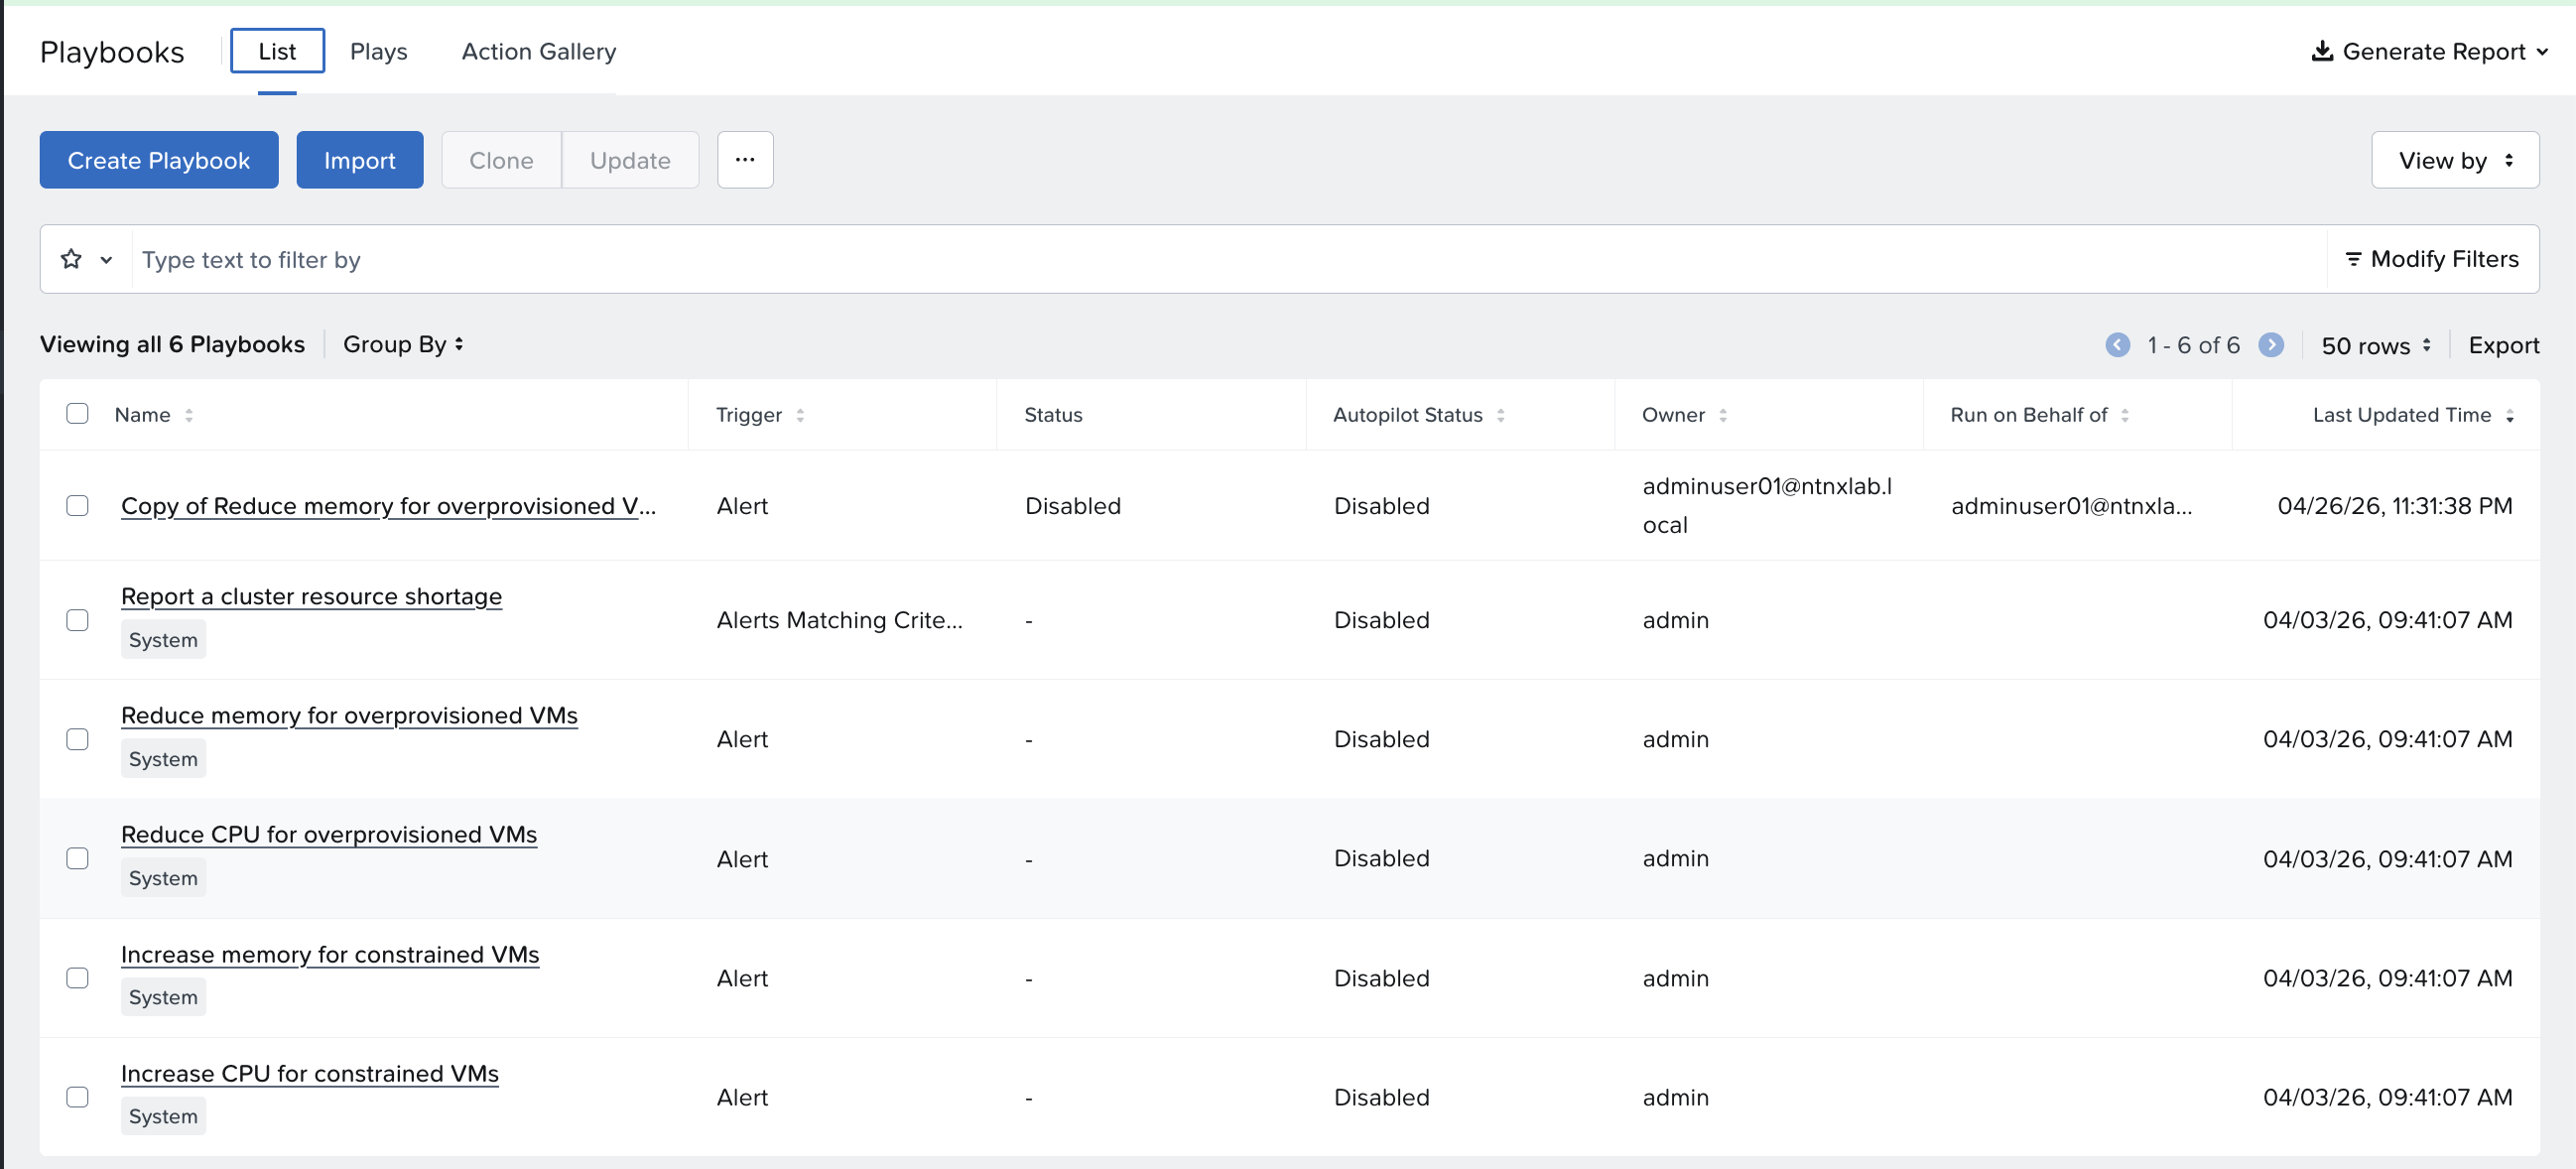This screenshot has height=1169, width=2576.
Task: Open Reduce memory for overprovisioned VMs playbook
Action: [349, 715]
